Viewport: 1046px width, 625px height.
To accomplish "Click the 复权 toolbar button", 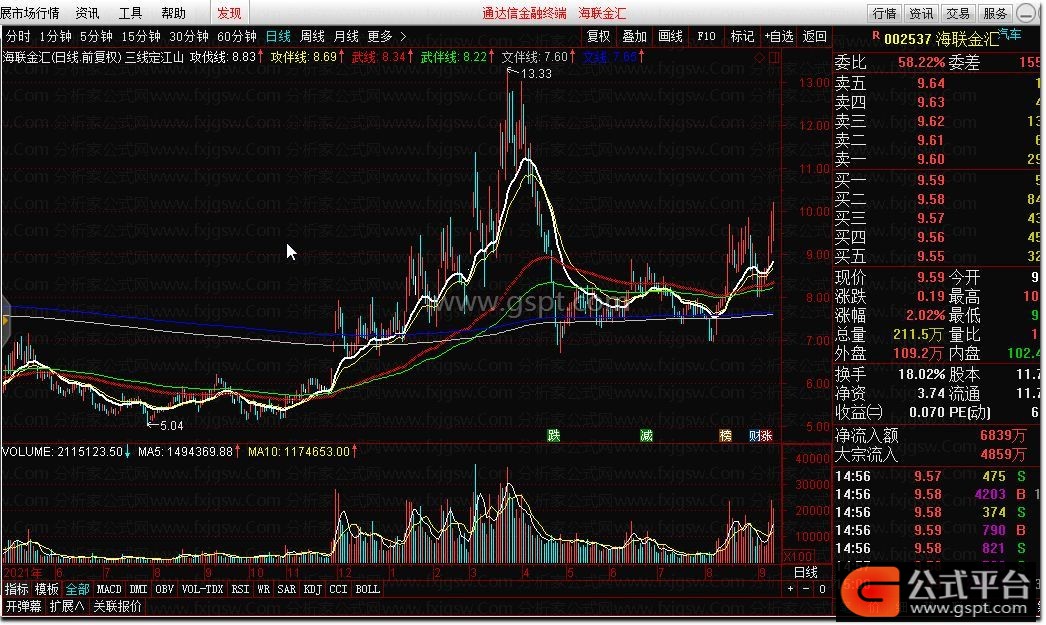I will tap(598, 36).
